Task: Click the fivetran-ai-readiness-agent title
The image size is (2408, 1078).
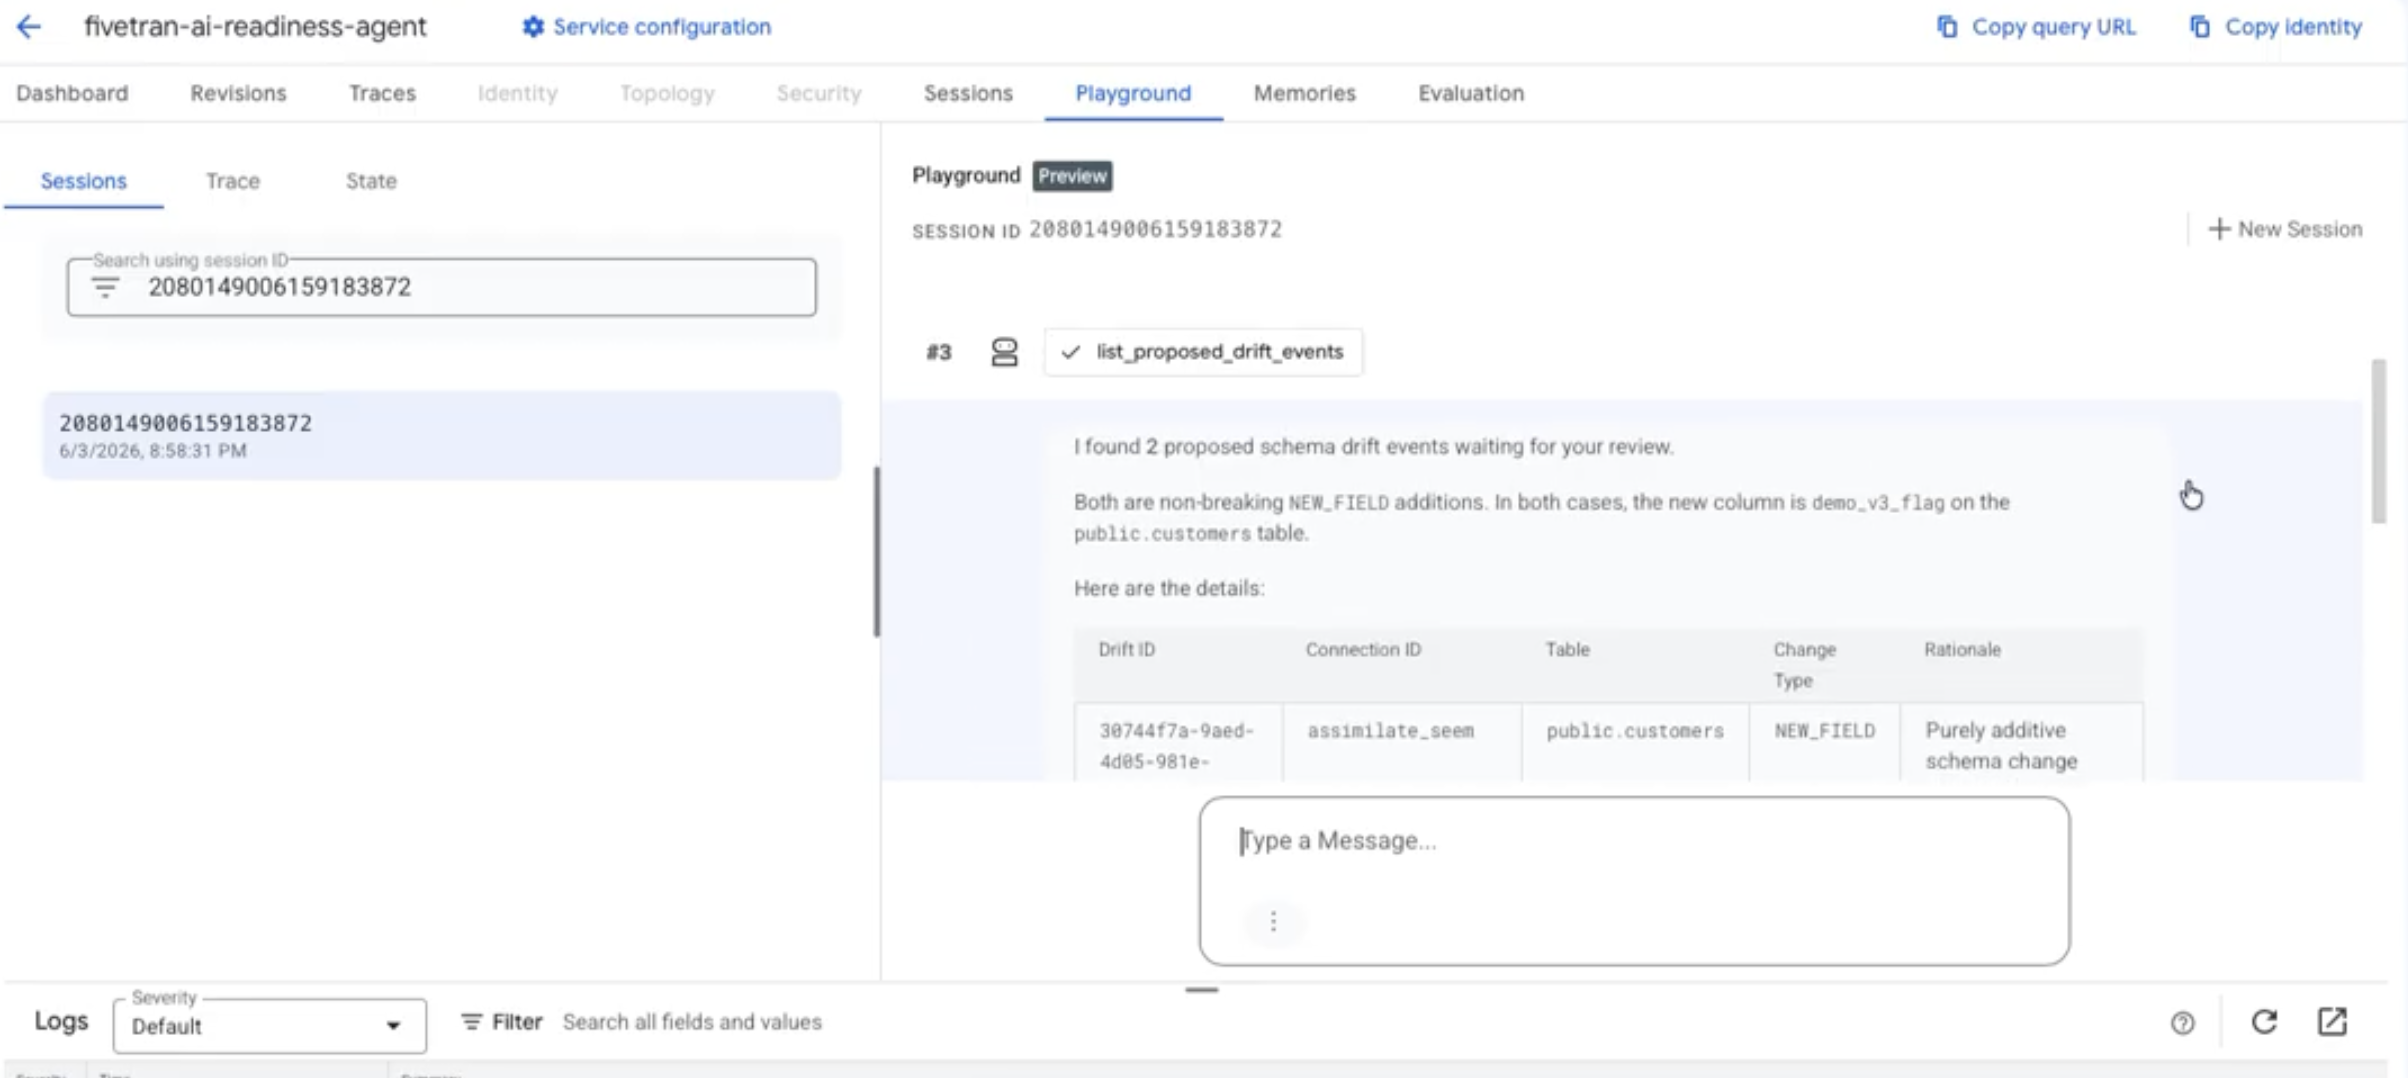Action: coord(255,27)
